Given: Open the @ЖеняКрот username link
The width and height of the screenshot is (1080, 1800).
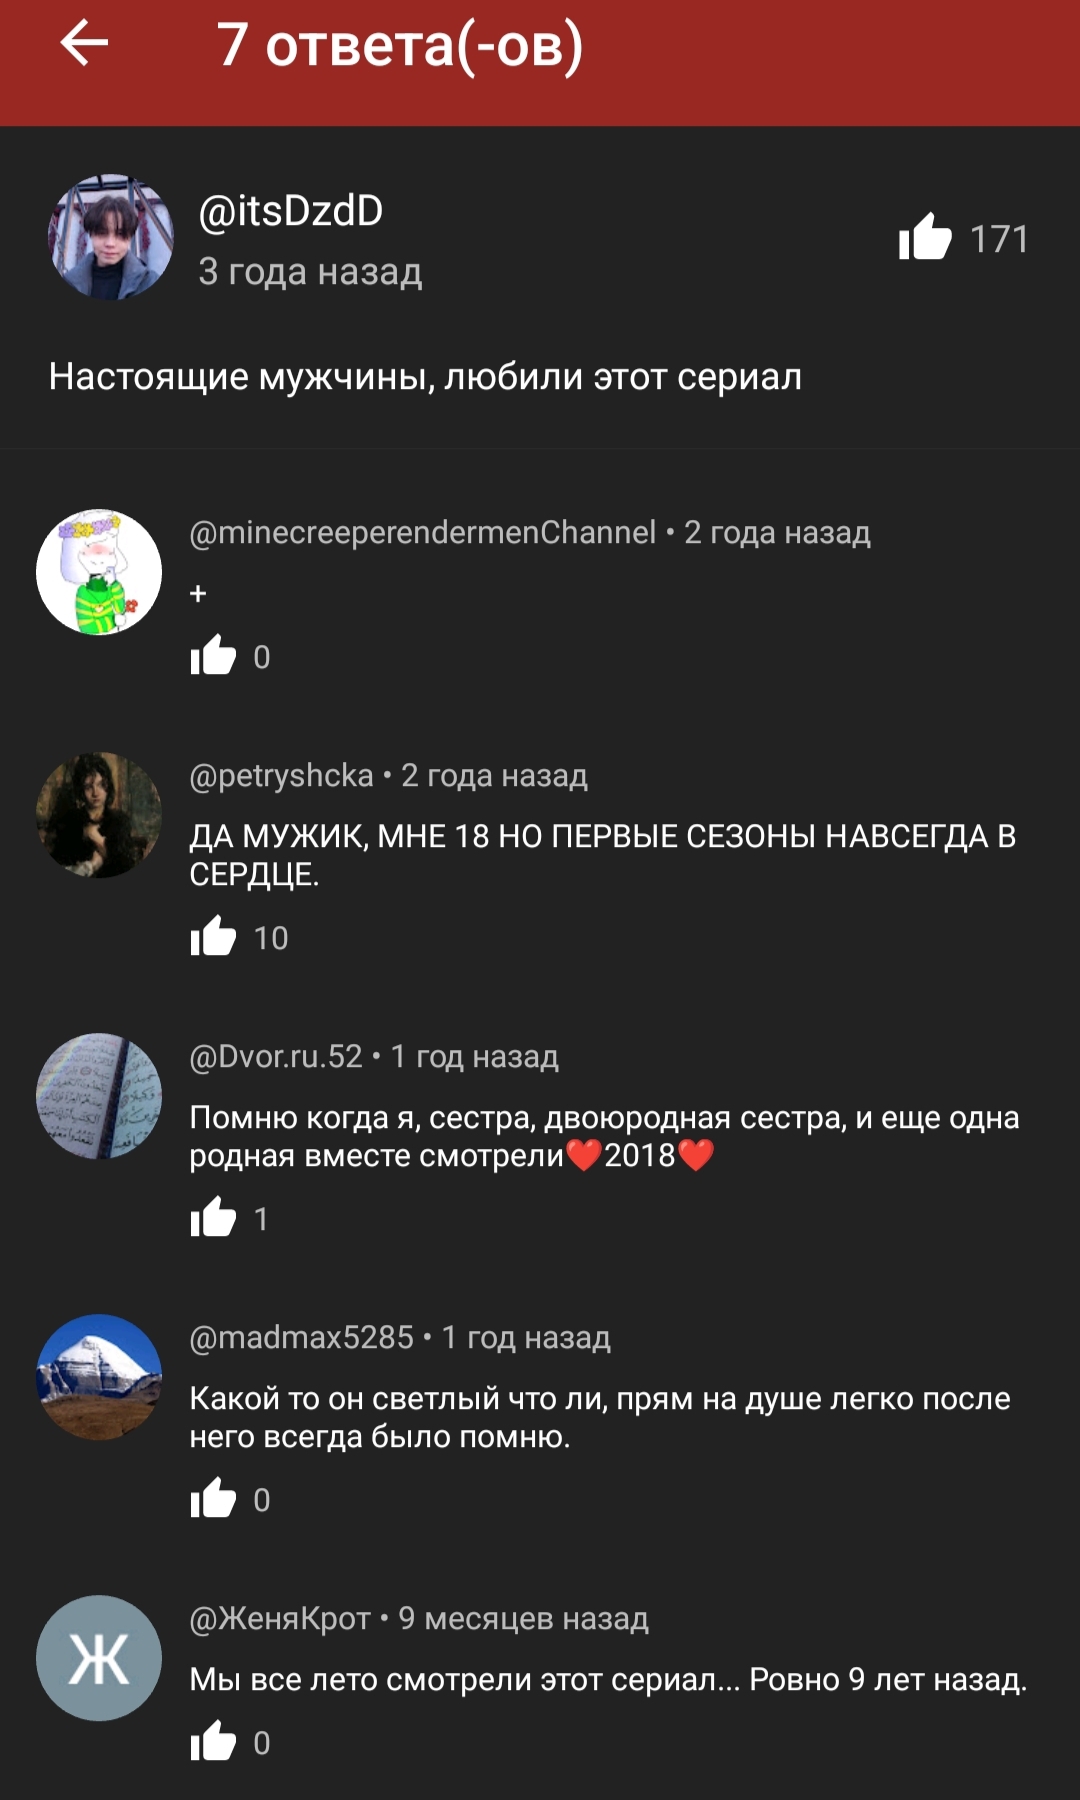Looking at the screenshot, I should 280,1618.
